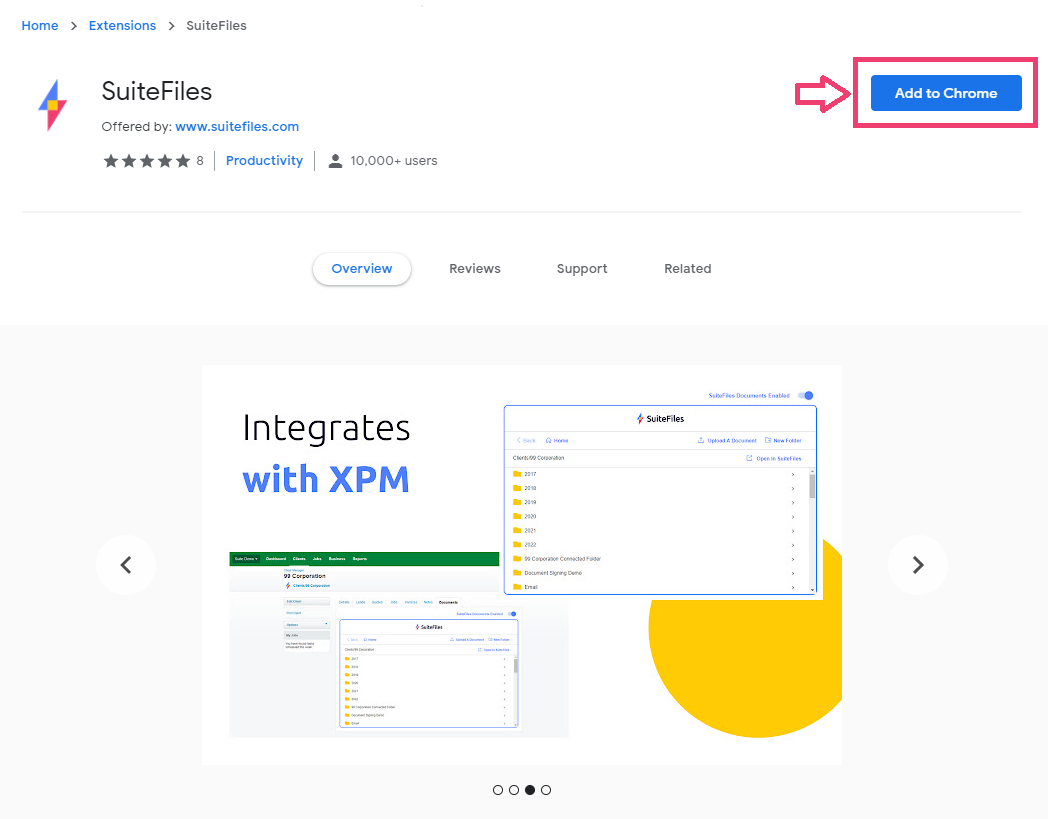
Task: Click the 2017 folder icon
Action: point(516,472)
